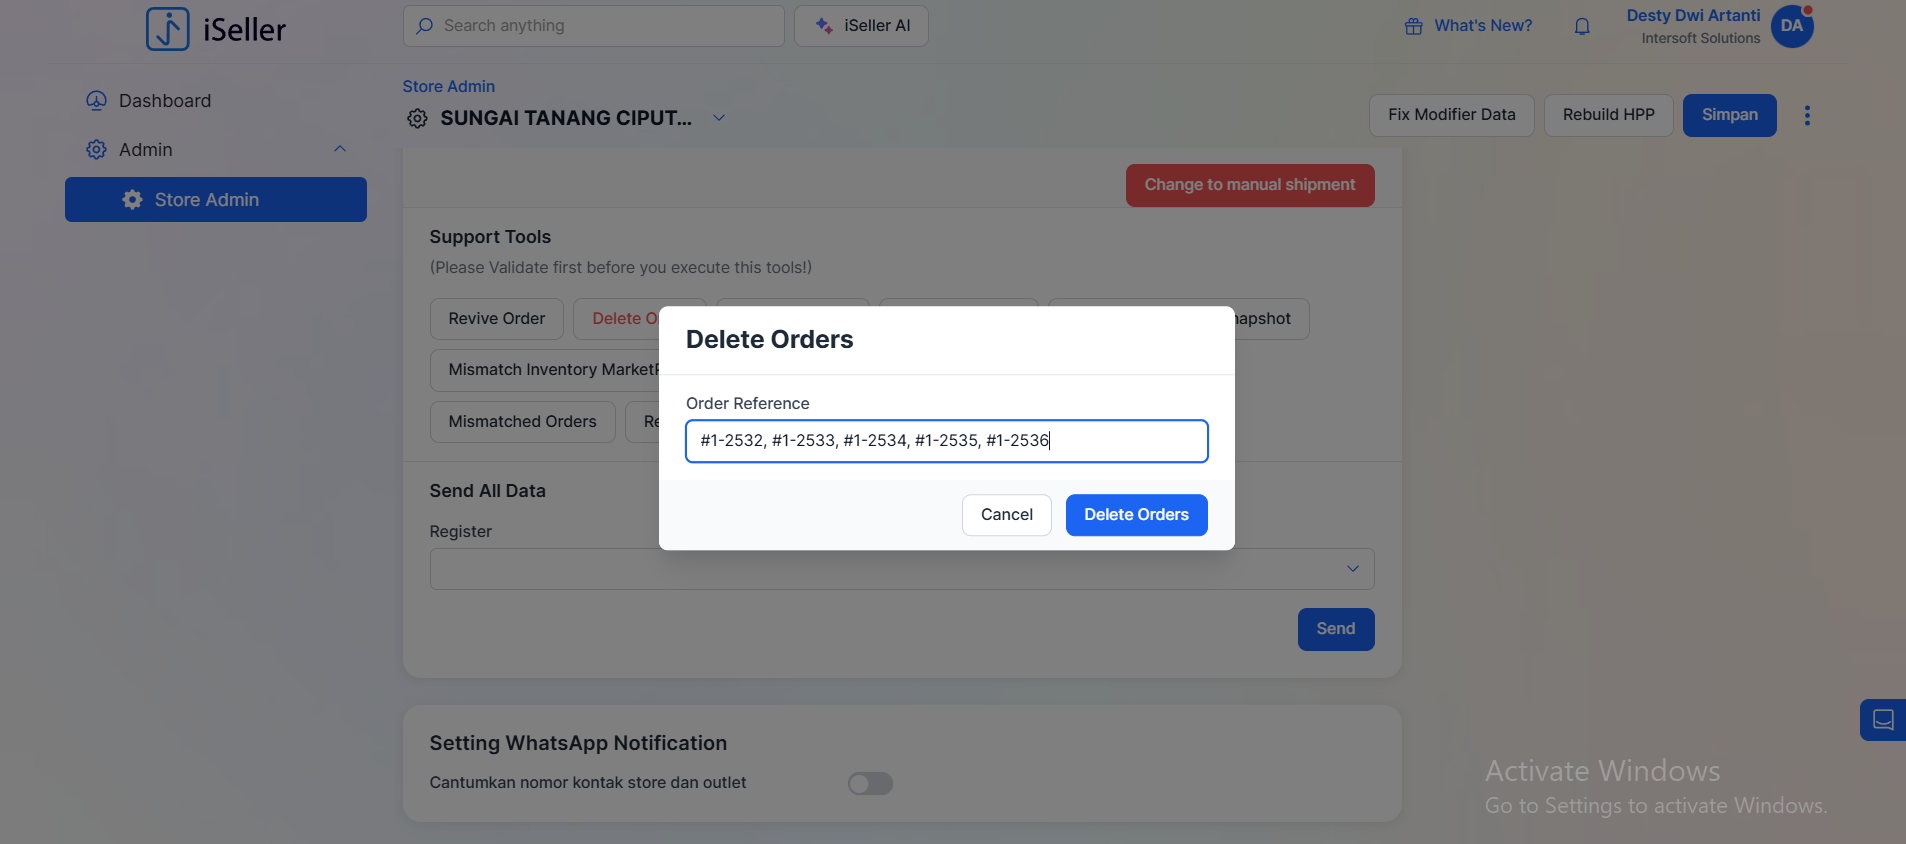Confirm with Delete Orders button
Image resolution: width=1906 pixels, height=844 pixels.
point(1136,515)
